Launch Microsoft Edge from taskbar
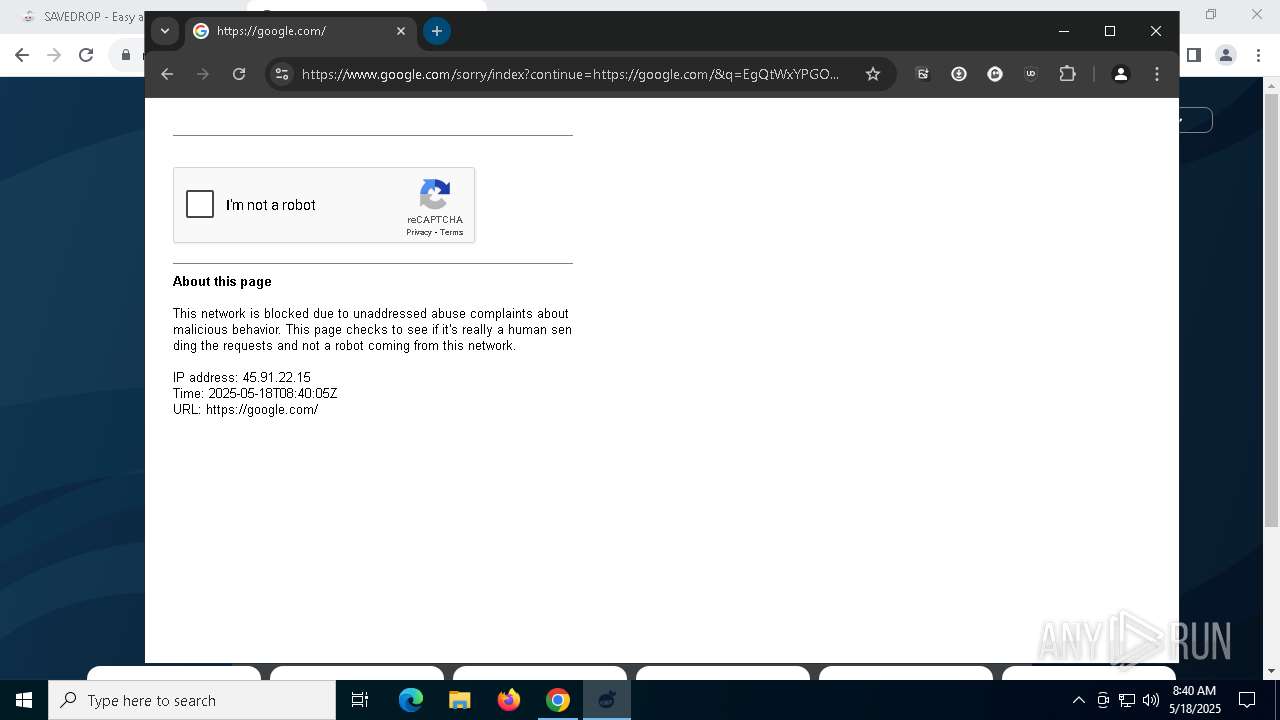Screen dimensions: 1280x720 (x=411, y=700)
